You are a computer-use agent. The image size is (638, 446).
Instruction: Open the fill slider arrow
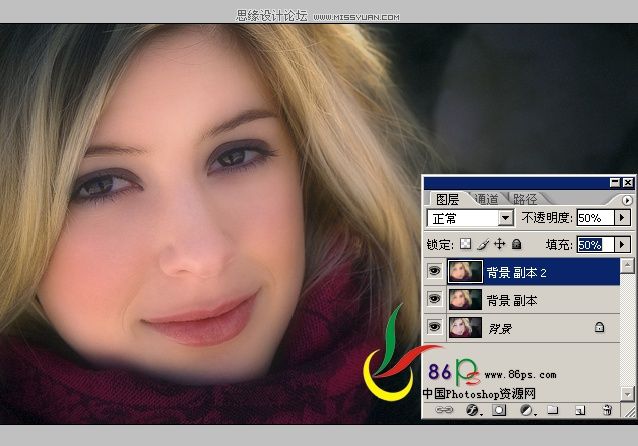[x=622, y=245]
